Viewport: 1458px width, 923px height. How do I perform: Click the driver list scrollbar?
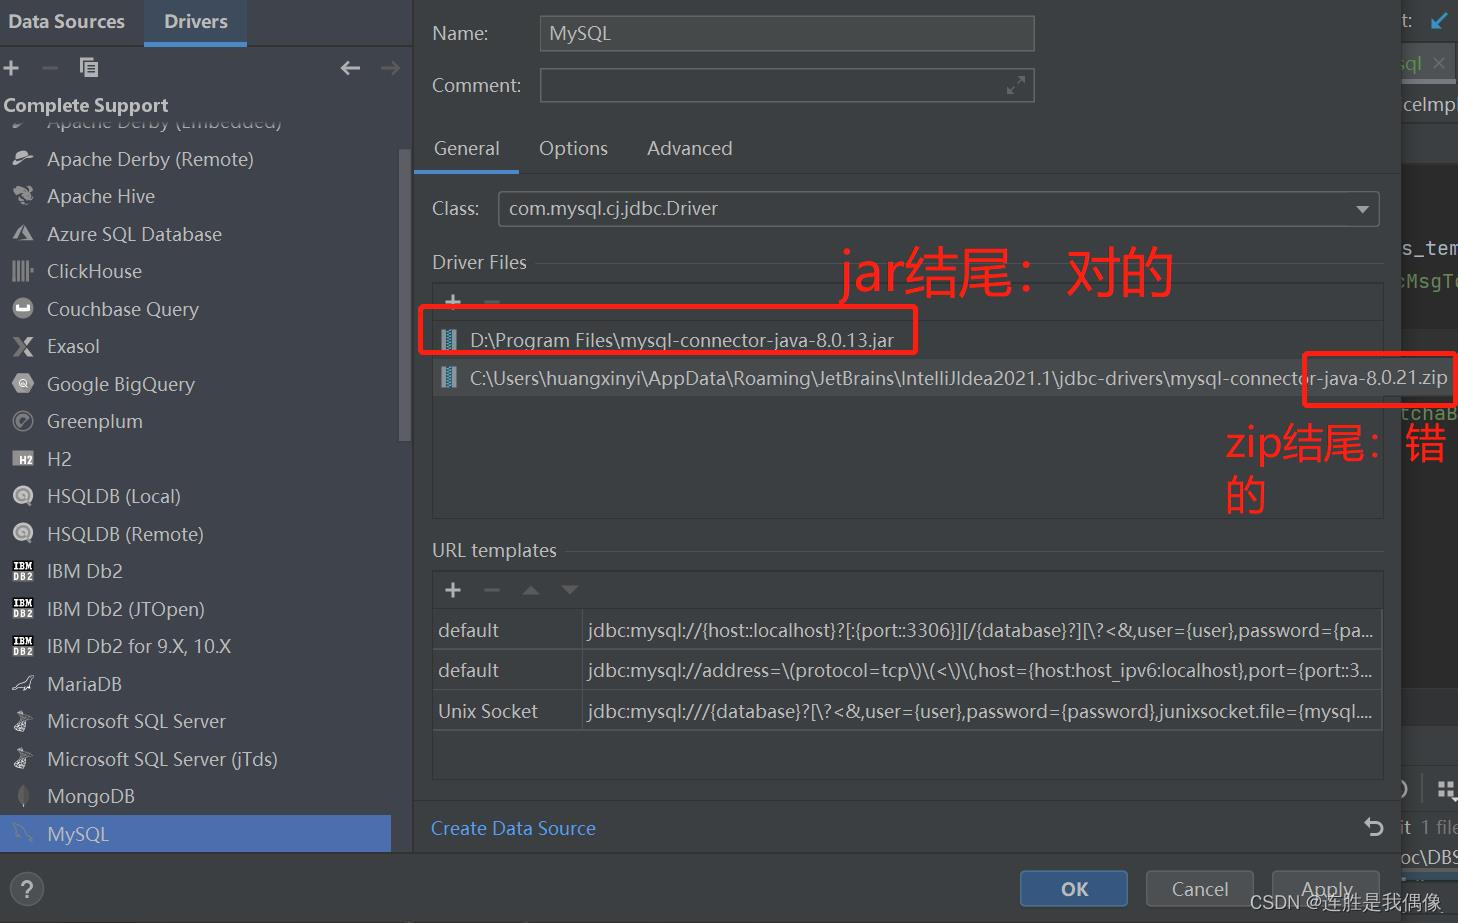(x=404, y=295)
